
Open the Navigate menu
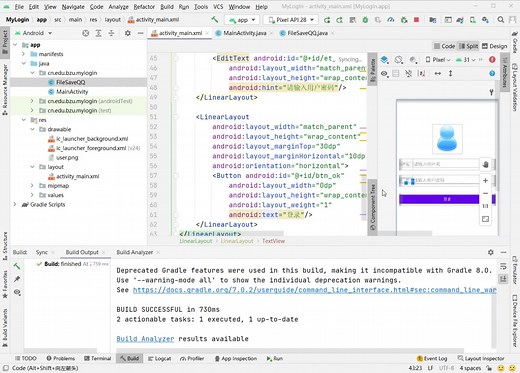(73, 7)
